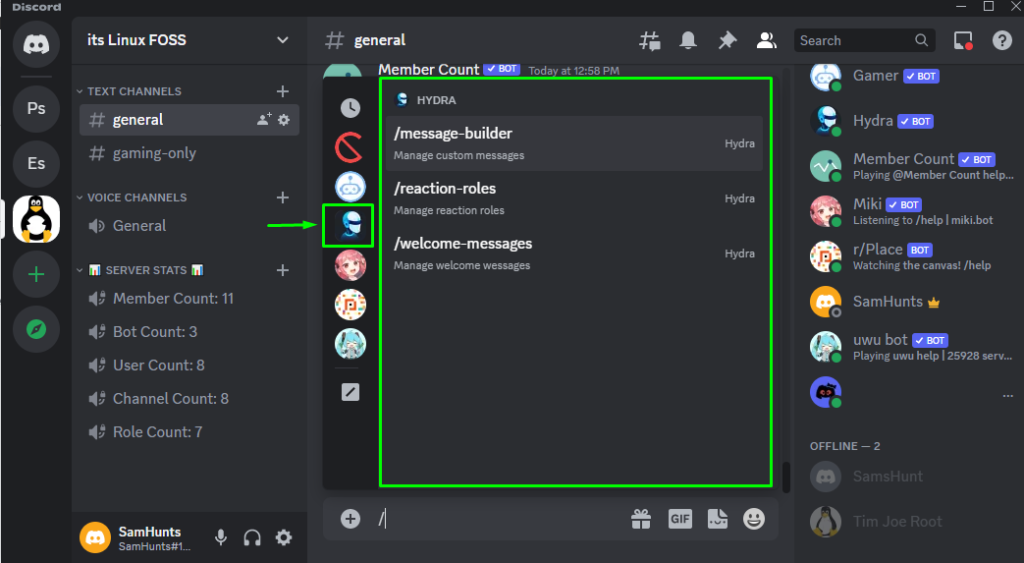Toggle headphones deafen
Screen dimensions: 1024x563
click(x=252, y=538)
